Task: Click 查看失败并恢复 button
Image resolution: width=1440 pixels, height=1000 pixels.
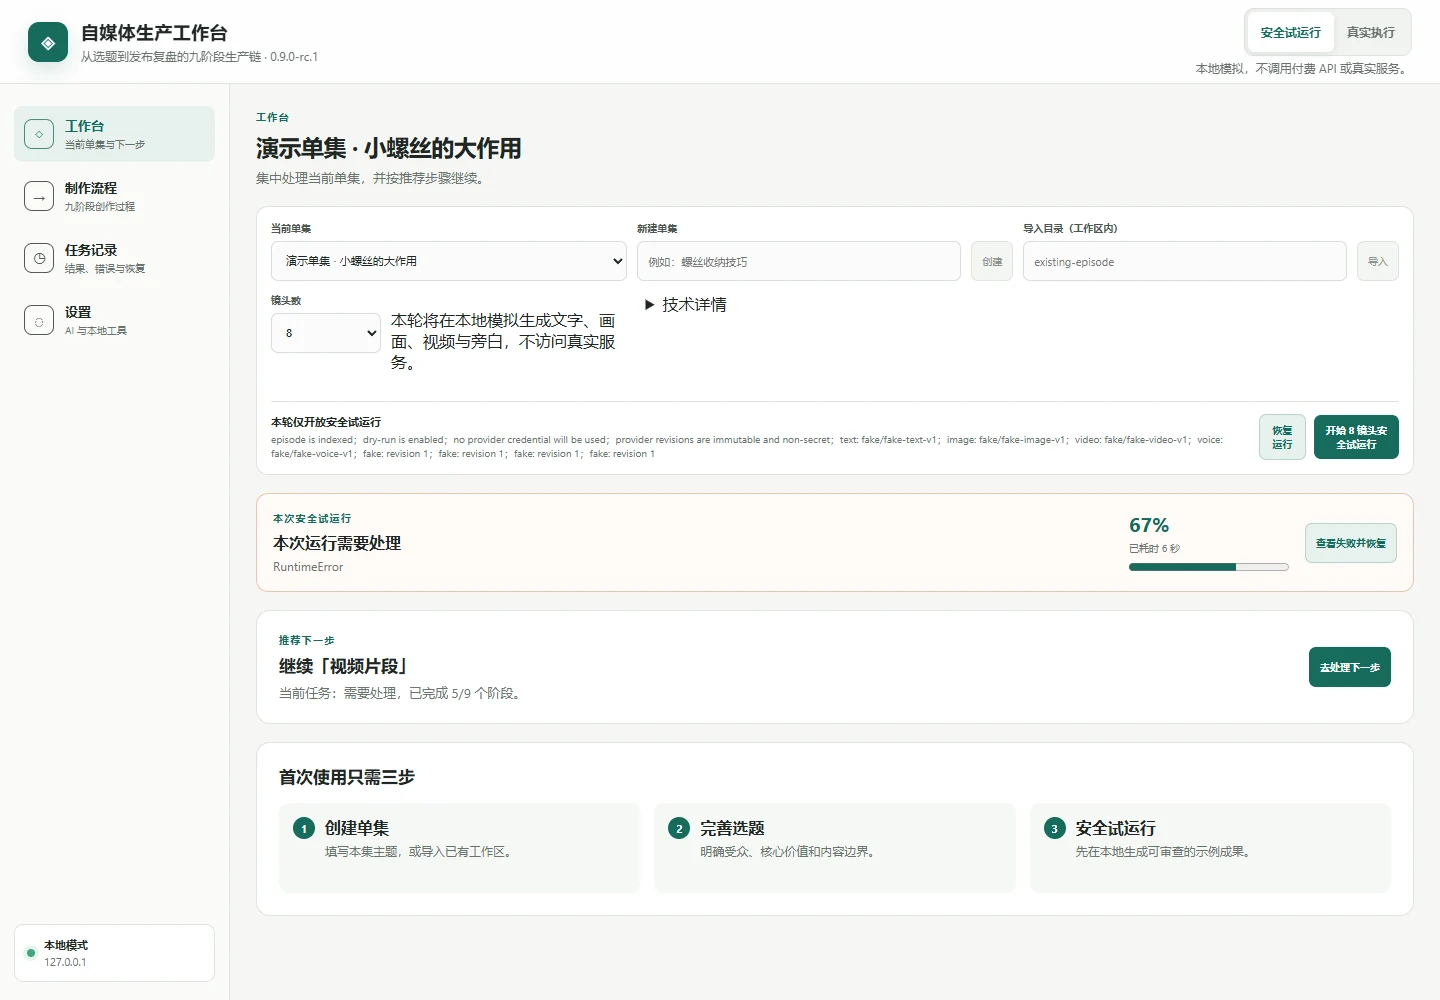Action: (x=1351, y=543)
